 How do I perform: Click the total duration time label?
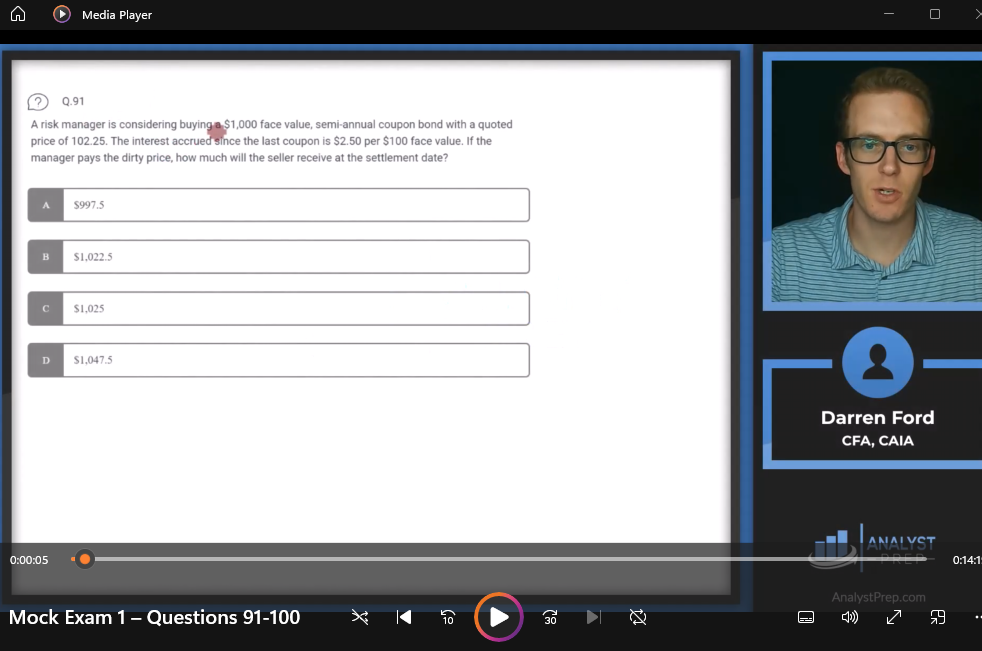966,560
